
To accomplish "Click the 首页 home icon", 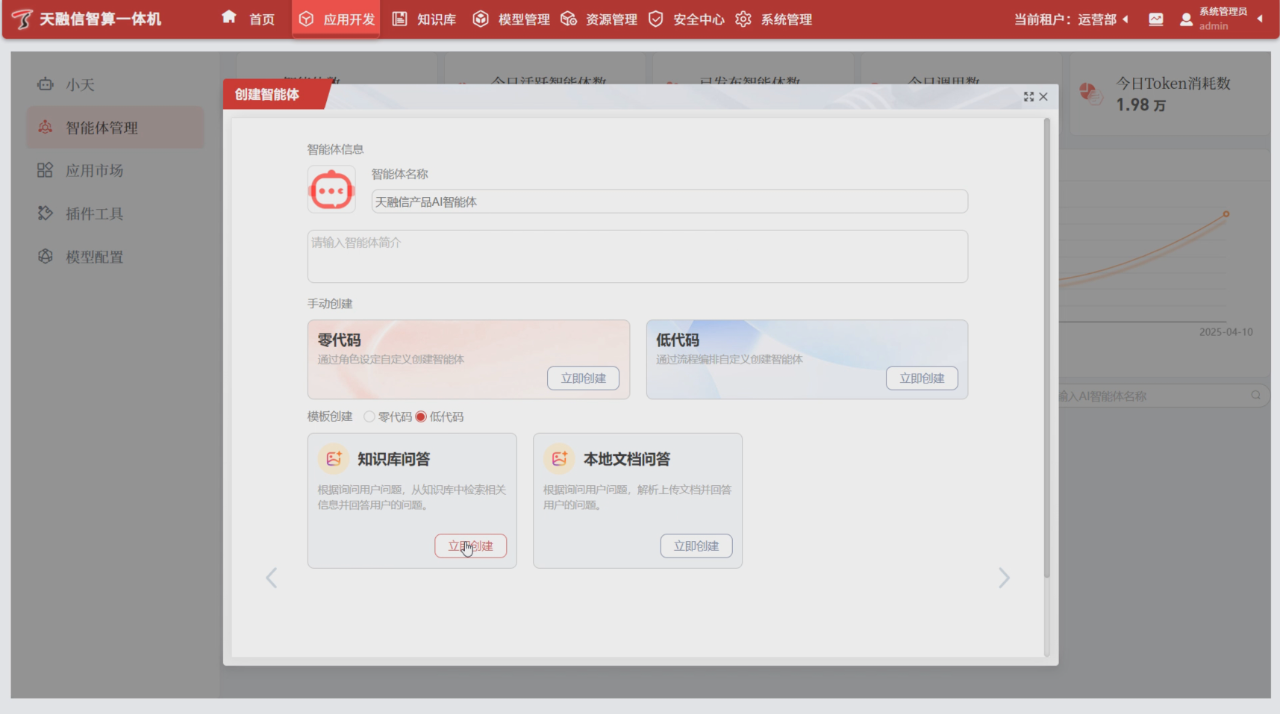I will pos(229,18).
